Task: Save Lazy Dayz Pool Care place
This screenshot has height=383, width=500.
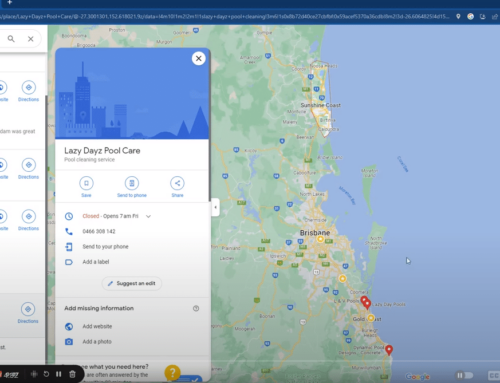Action: point(86,183)
